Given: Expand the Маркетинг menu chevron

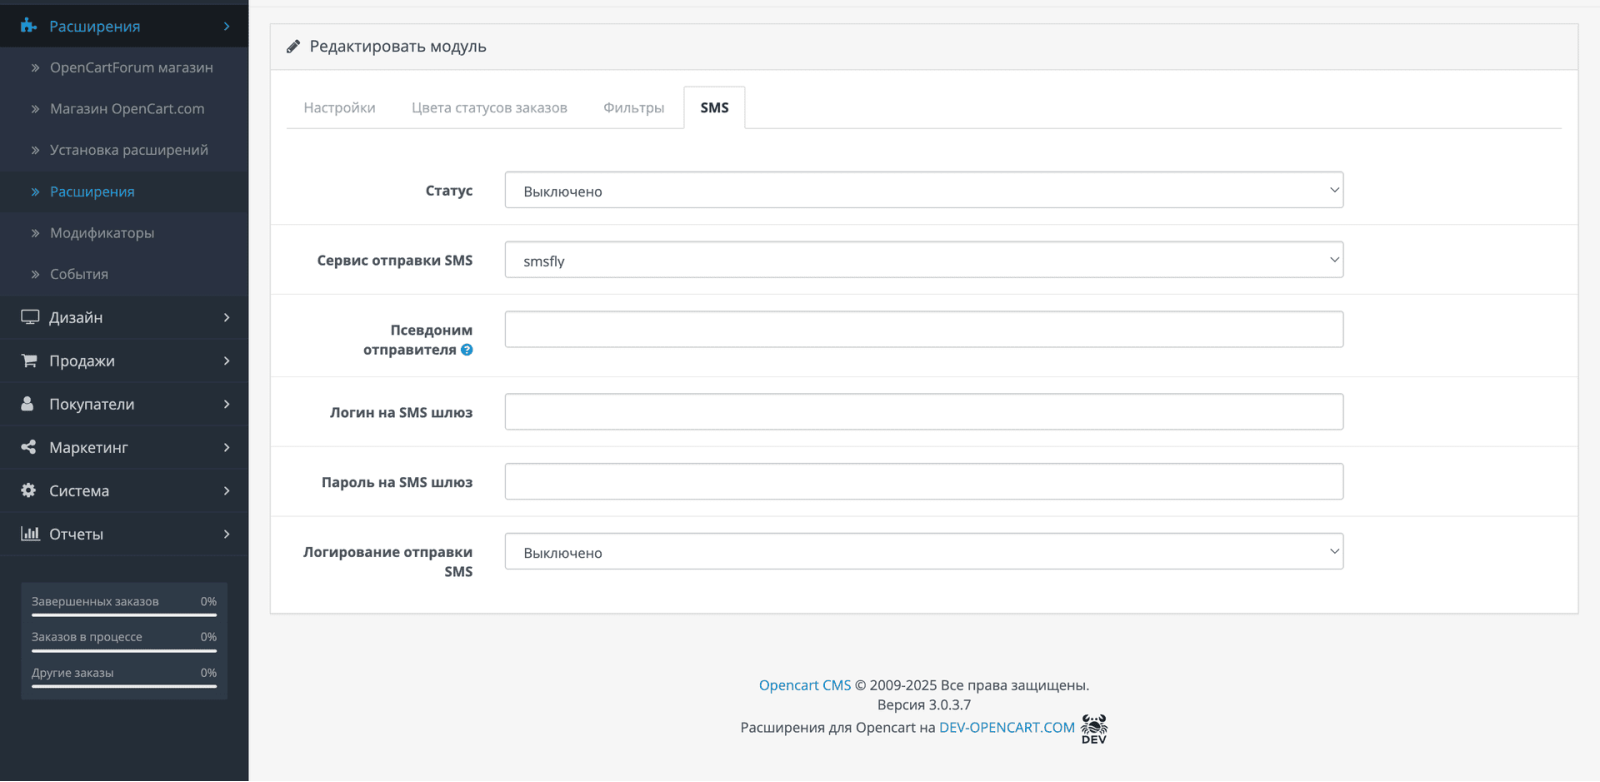Looking at the screenshot, I should (227, 447).
